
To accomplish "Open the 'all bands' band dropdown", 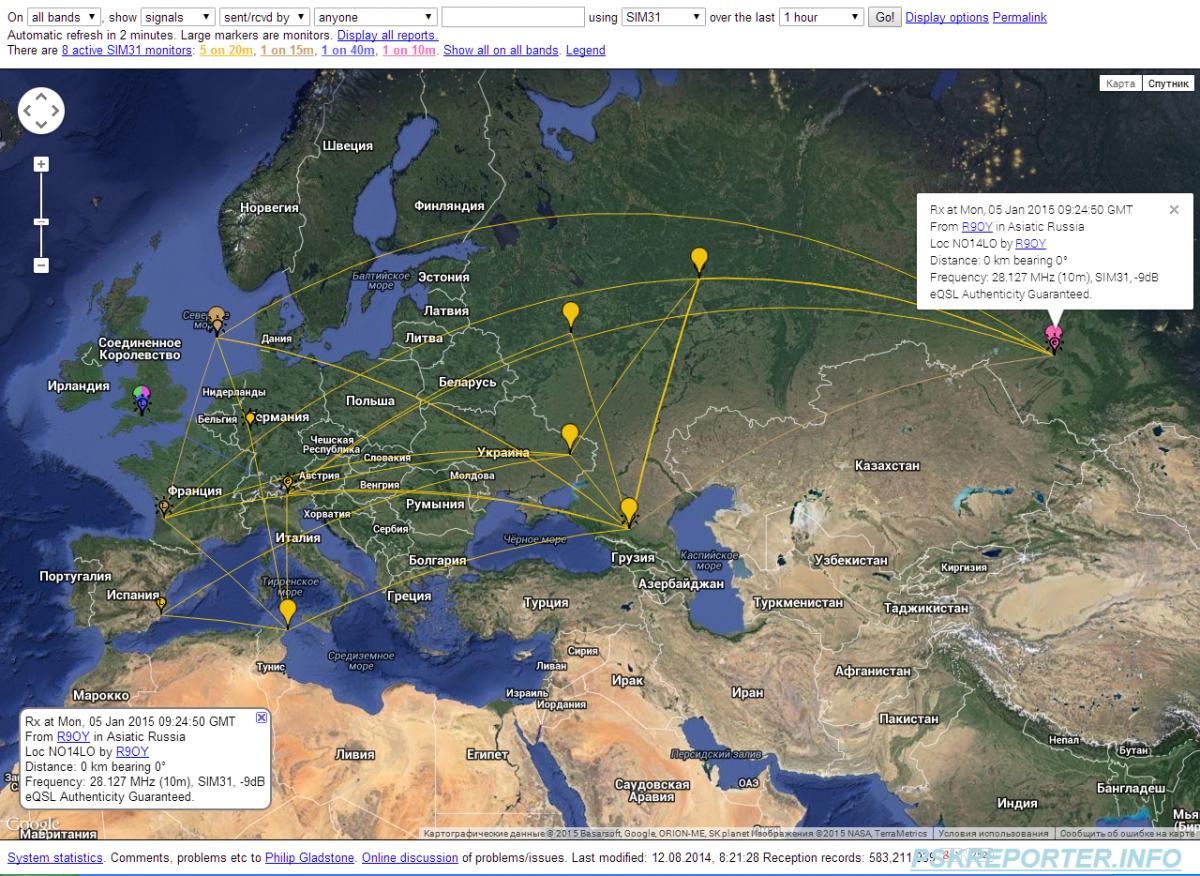I will click(x=64, y=17).
